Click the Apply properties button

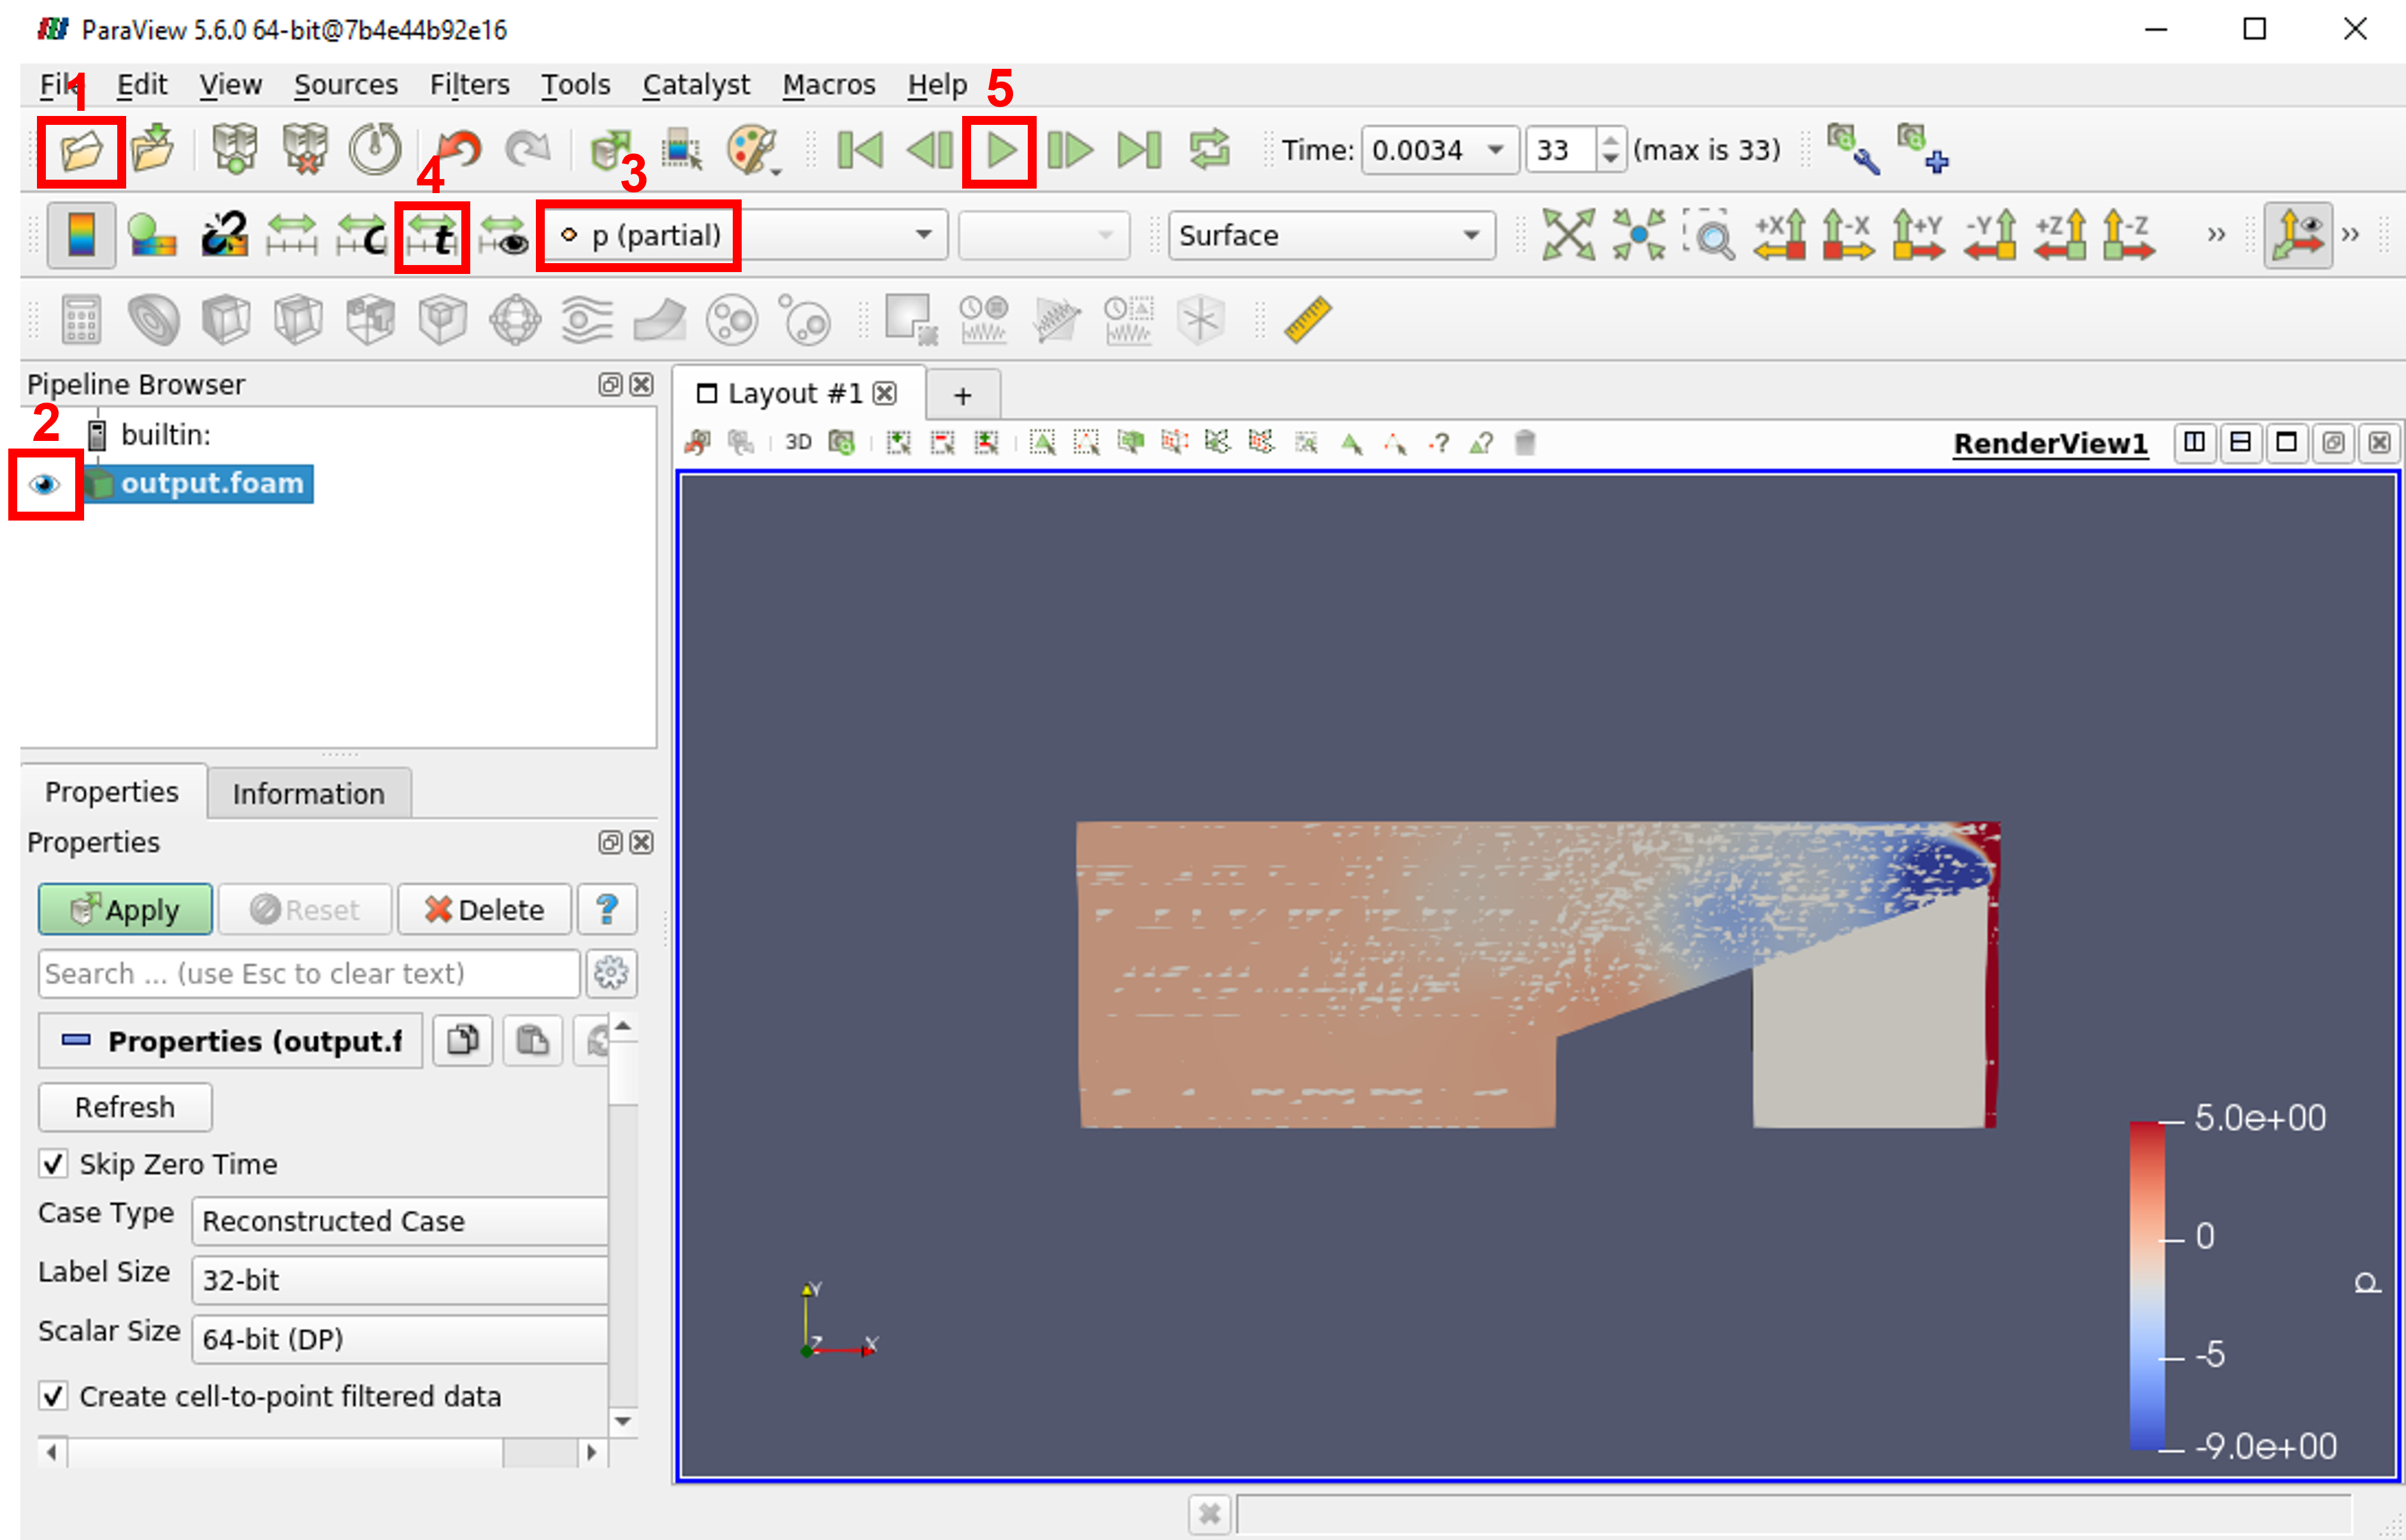click(x=124, y=909)
